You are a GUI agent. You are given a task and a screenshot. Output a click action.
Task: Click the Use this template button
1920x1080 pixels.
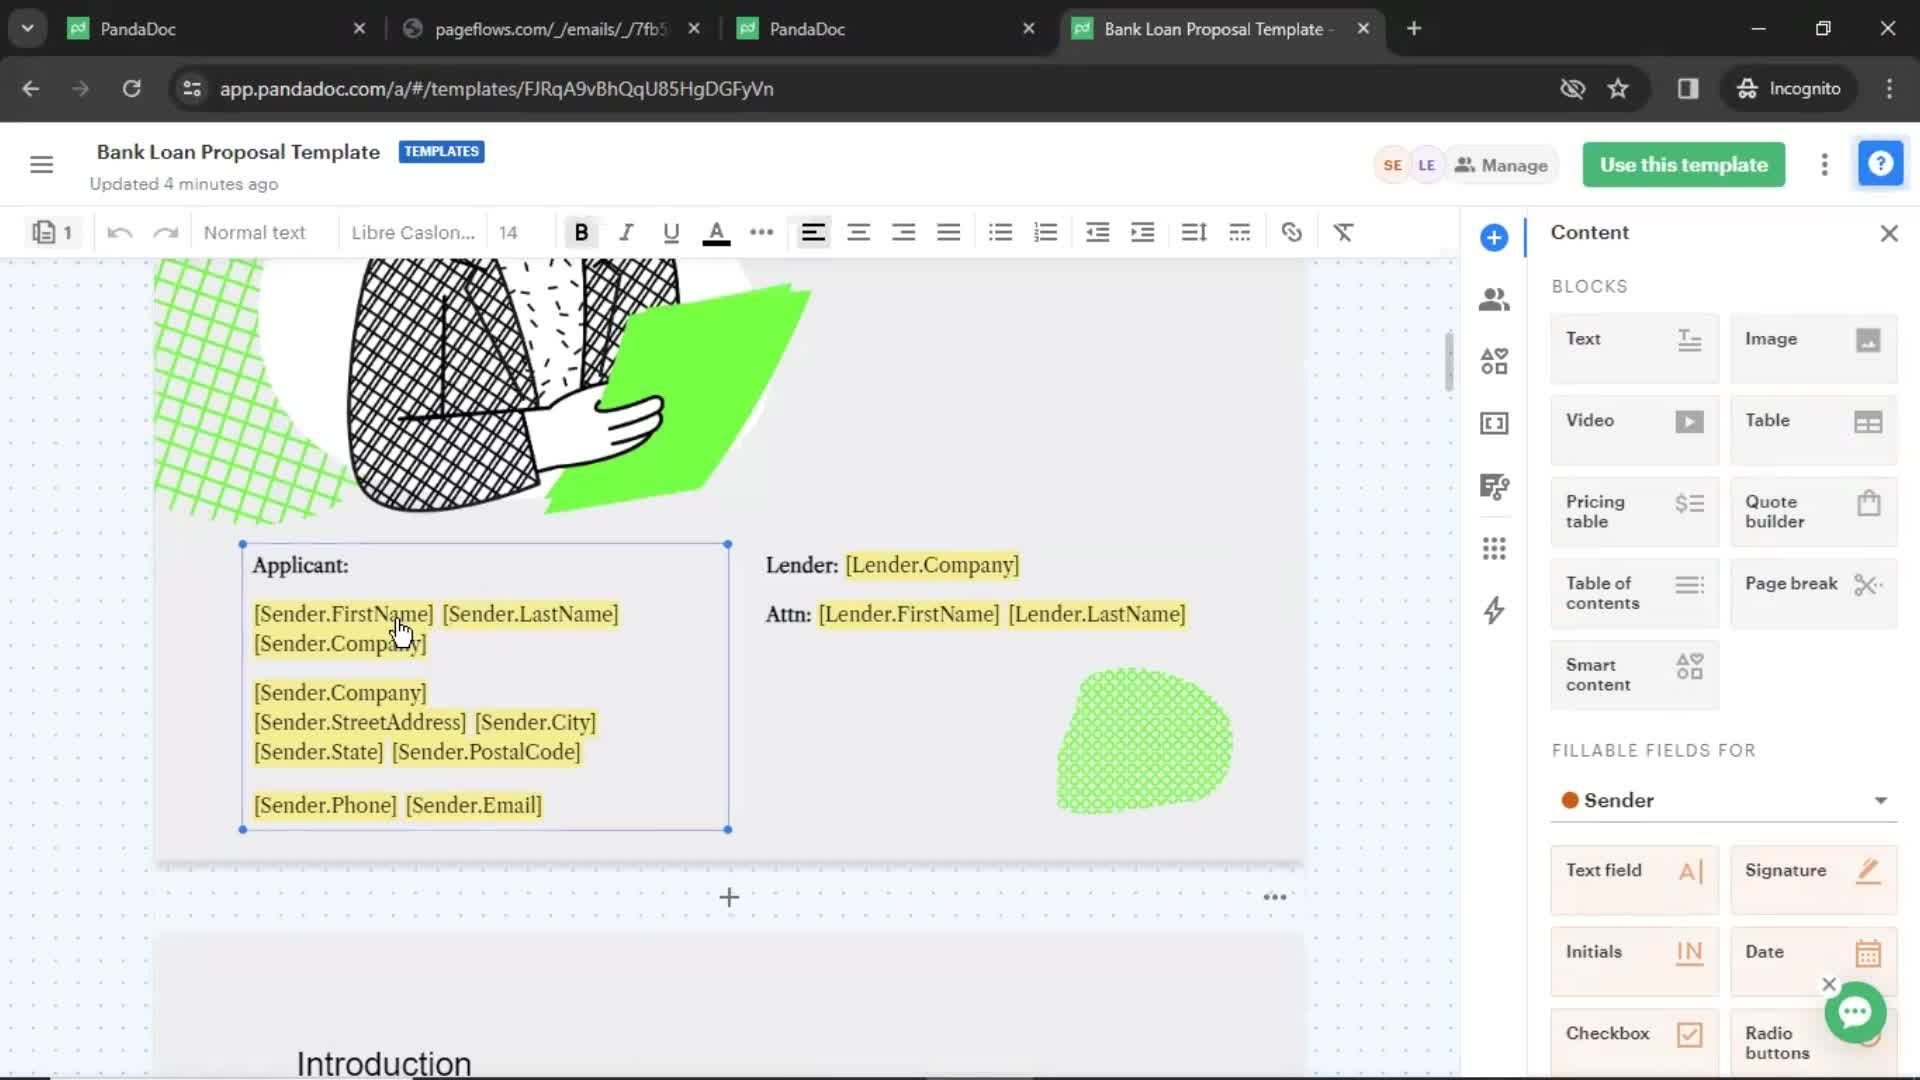click(x=1684, y=164)
